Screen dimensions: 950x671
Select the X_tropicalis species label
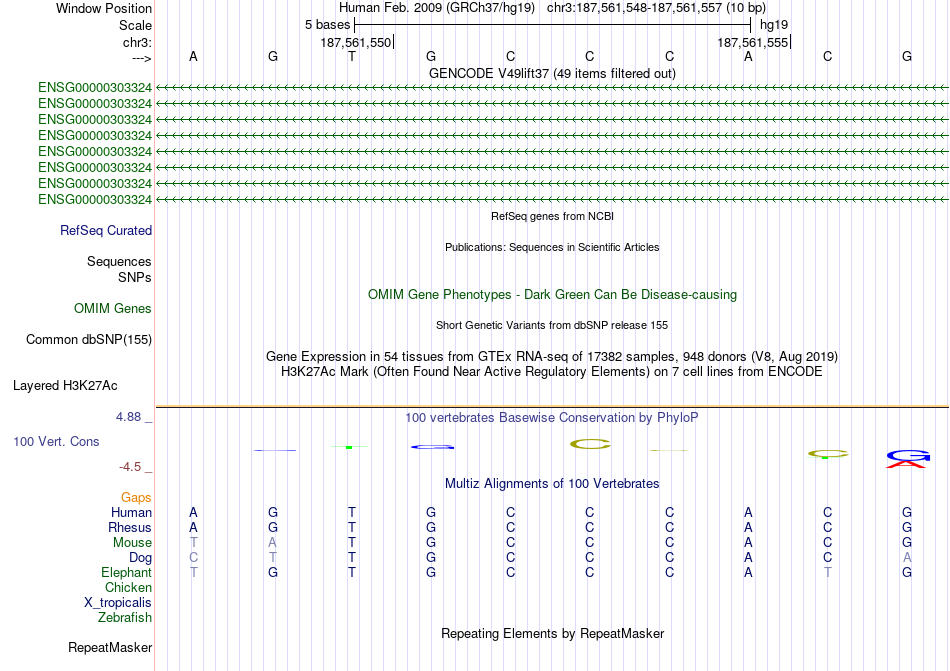pyautogui.click(x=118, y=603)
